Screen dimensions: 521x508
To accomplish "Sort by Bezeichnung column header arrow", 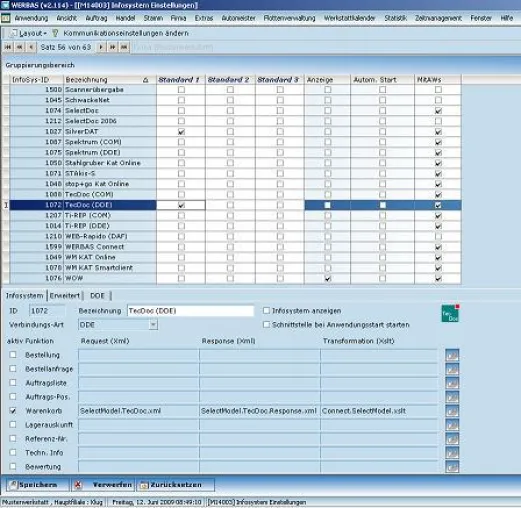I will (145, 80).
